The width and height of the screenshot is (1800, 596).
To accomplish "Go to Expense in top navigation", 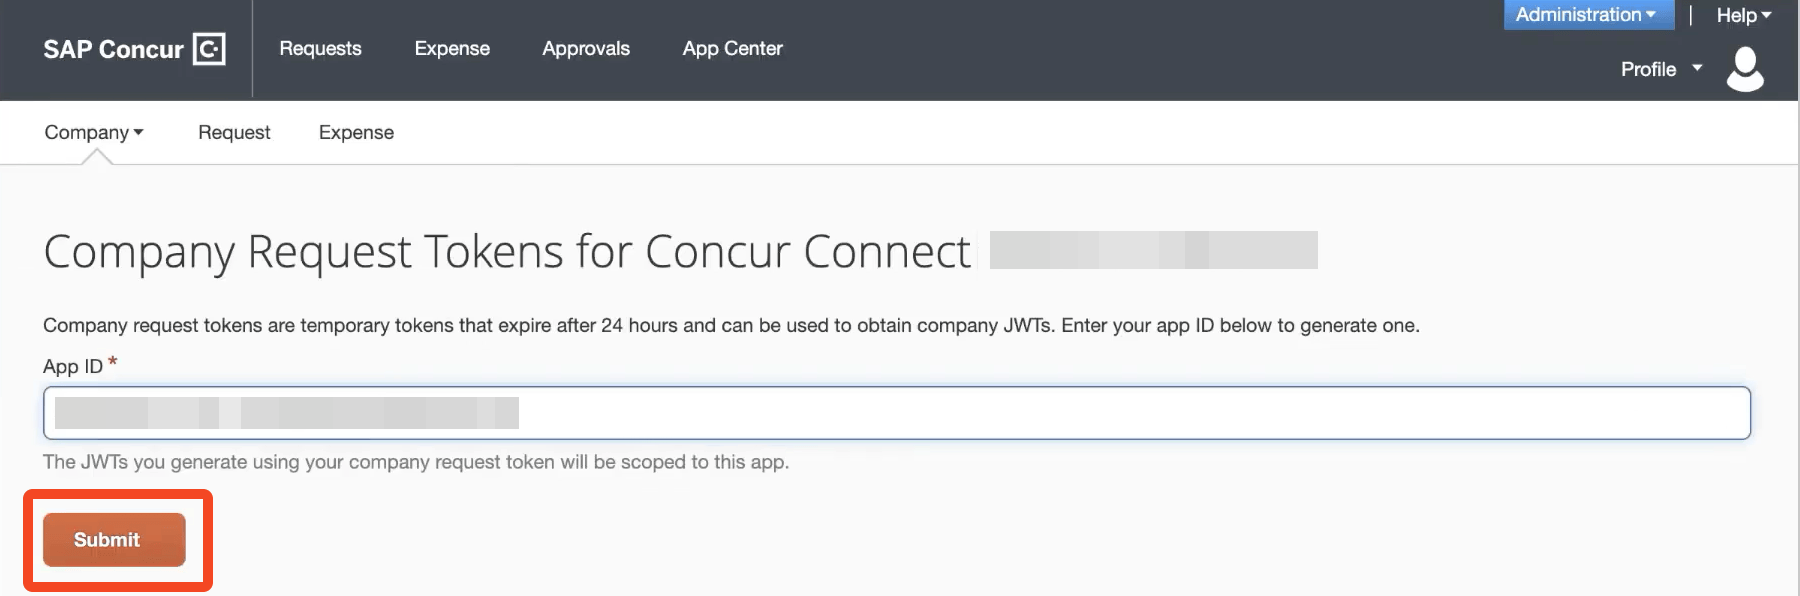I will tap(452, 49).
